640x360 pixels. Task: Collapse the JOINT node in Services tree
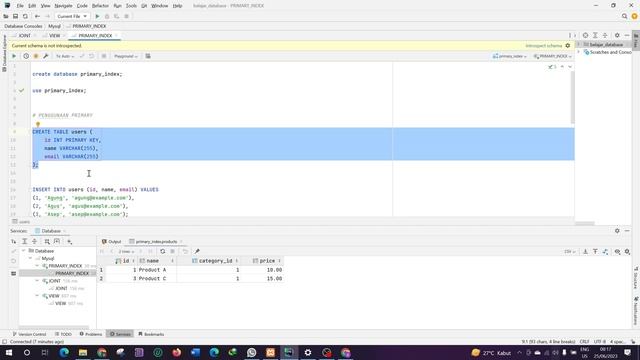pos(37,281)
